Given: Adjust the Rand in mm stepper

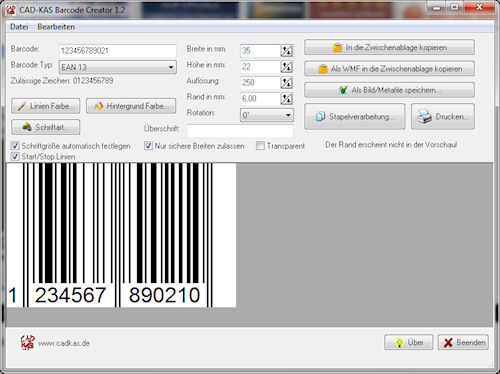Looking at the screenshot, I should pos(287,99).
